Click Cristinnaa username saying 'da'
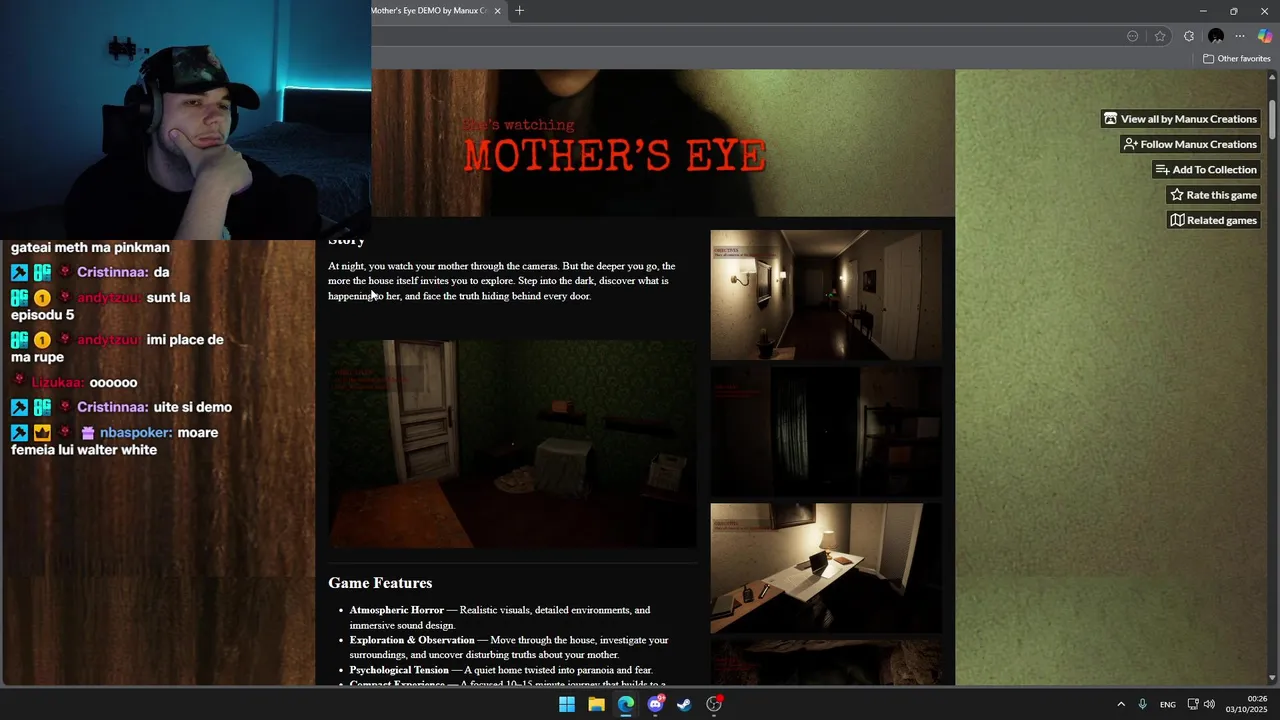This screenshot has width=1280, height=720. (x=112, y=272)
